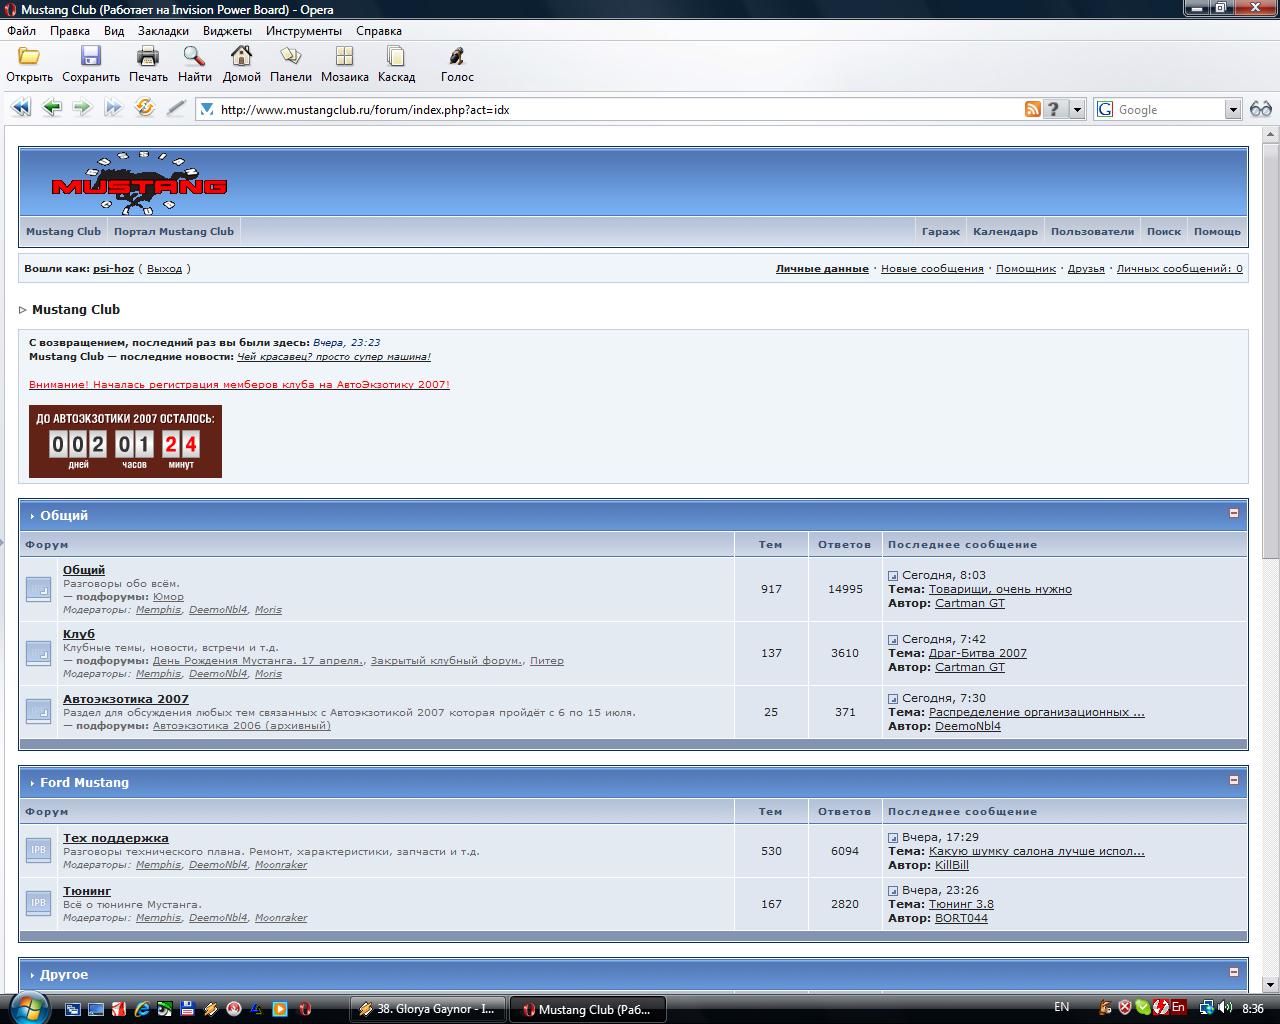Click the Mustang Club breadcrumb triangle
The width and height of the screenshot is (1280, 1024).
(x=23, y=310)
